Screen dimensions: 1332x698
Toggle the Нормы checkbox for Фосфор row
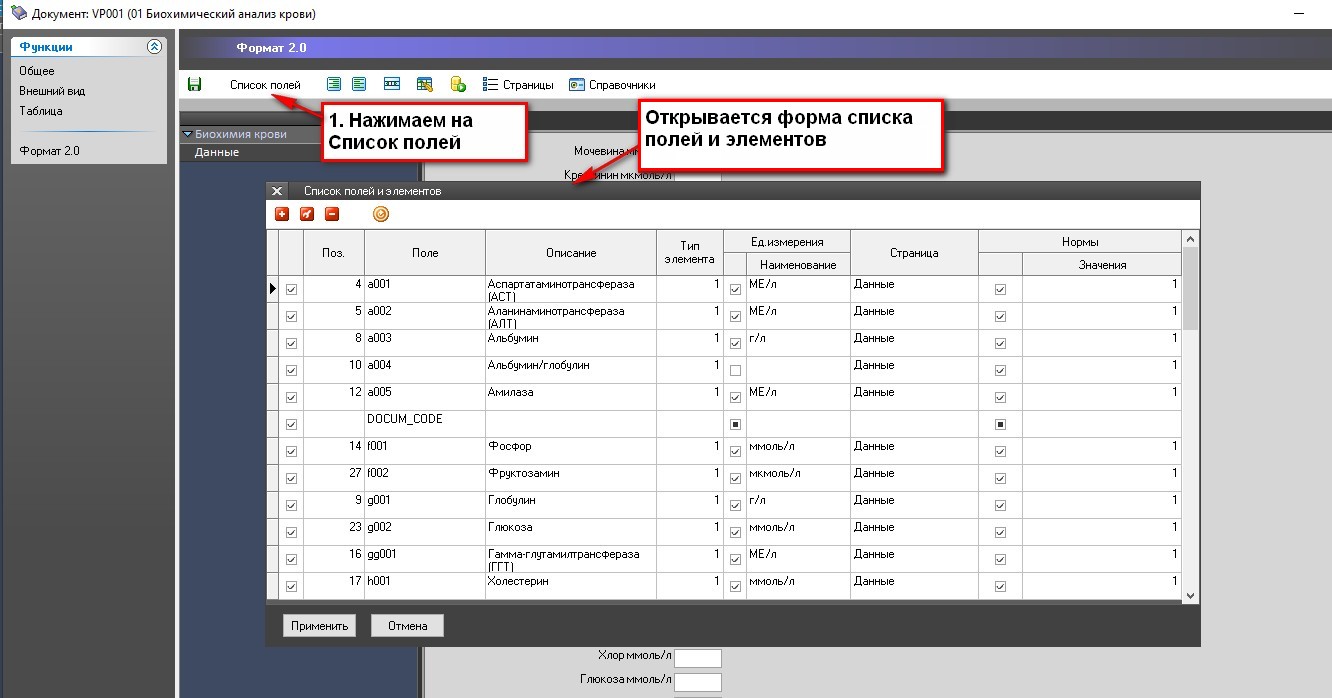[x=1000, y=451]
